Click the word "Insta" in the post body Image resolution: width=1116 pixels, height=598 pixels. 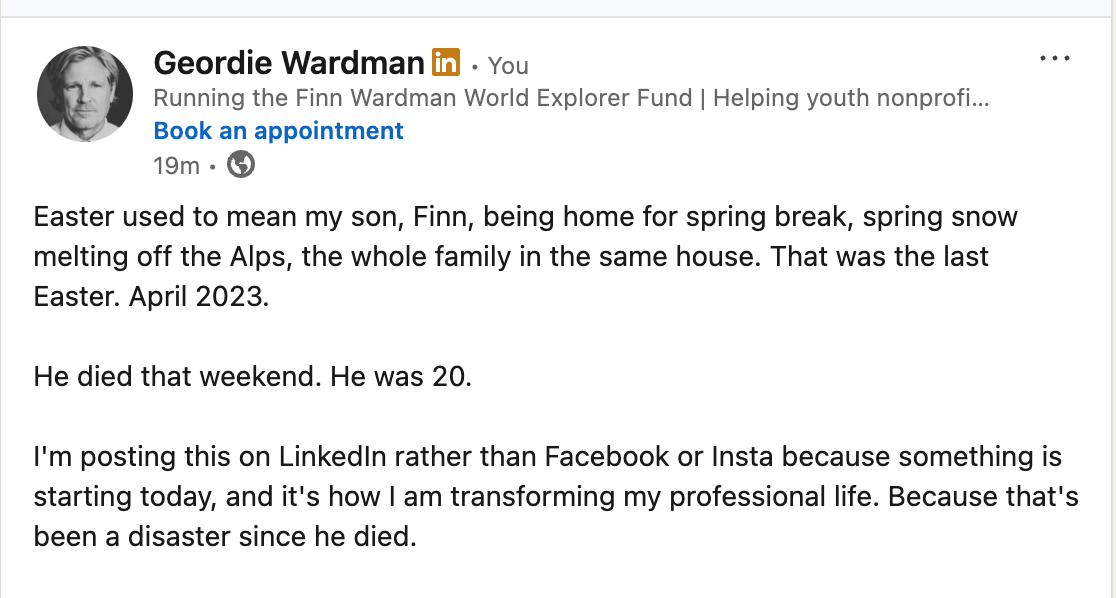pos(742,457)
